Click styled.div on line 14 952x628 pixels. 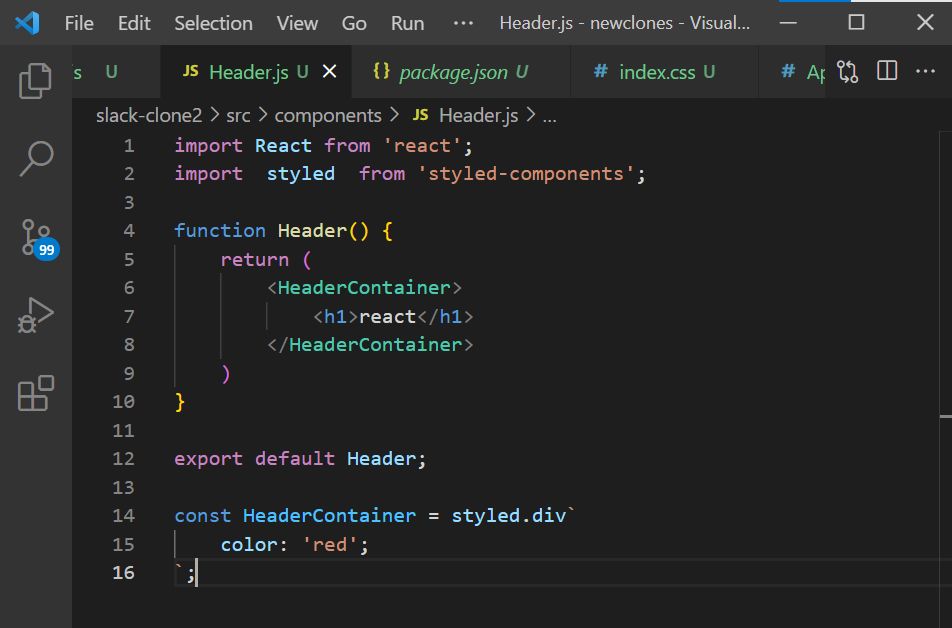(509, 516)
